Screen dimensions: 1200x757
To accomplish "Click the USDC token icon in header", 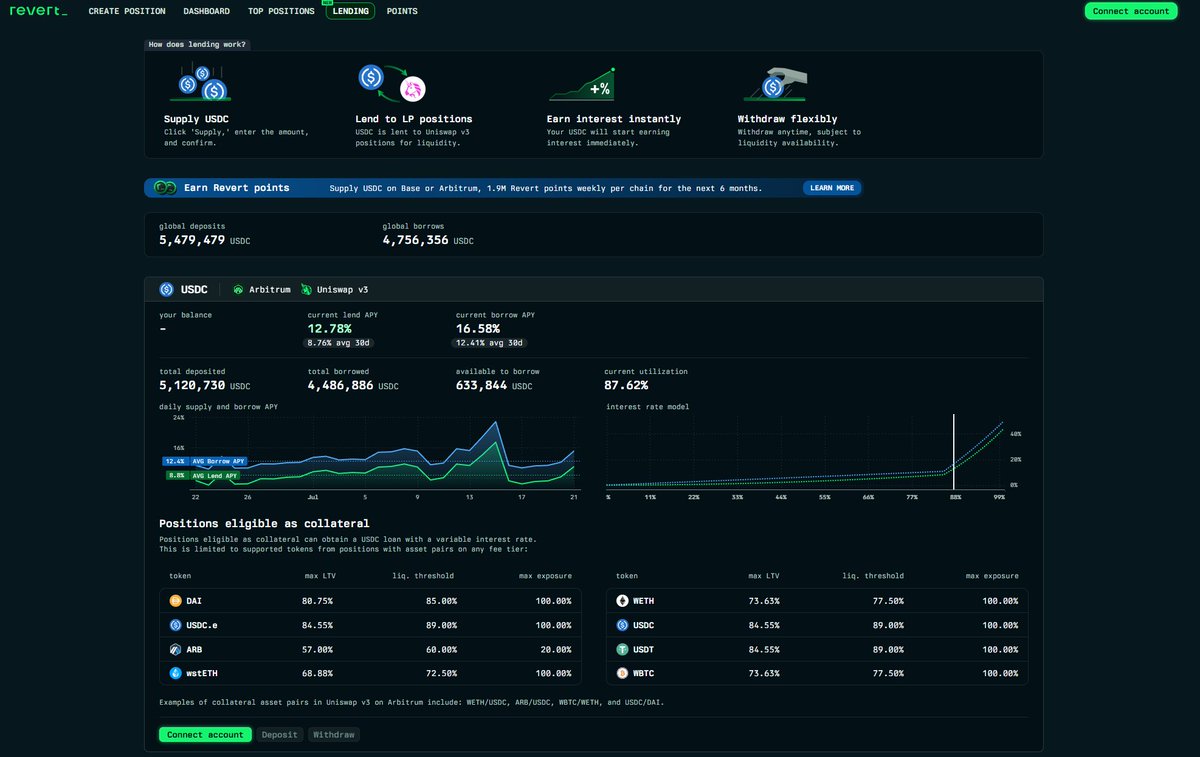I will (x=167, y=289).
